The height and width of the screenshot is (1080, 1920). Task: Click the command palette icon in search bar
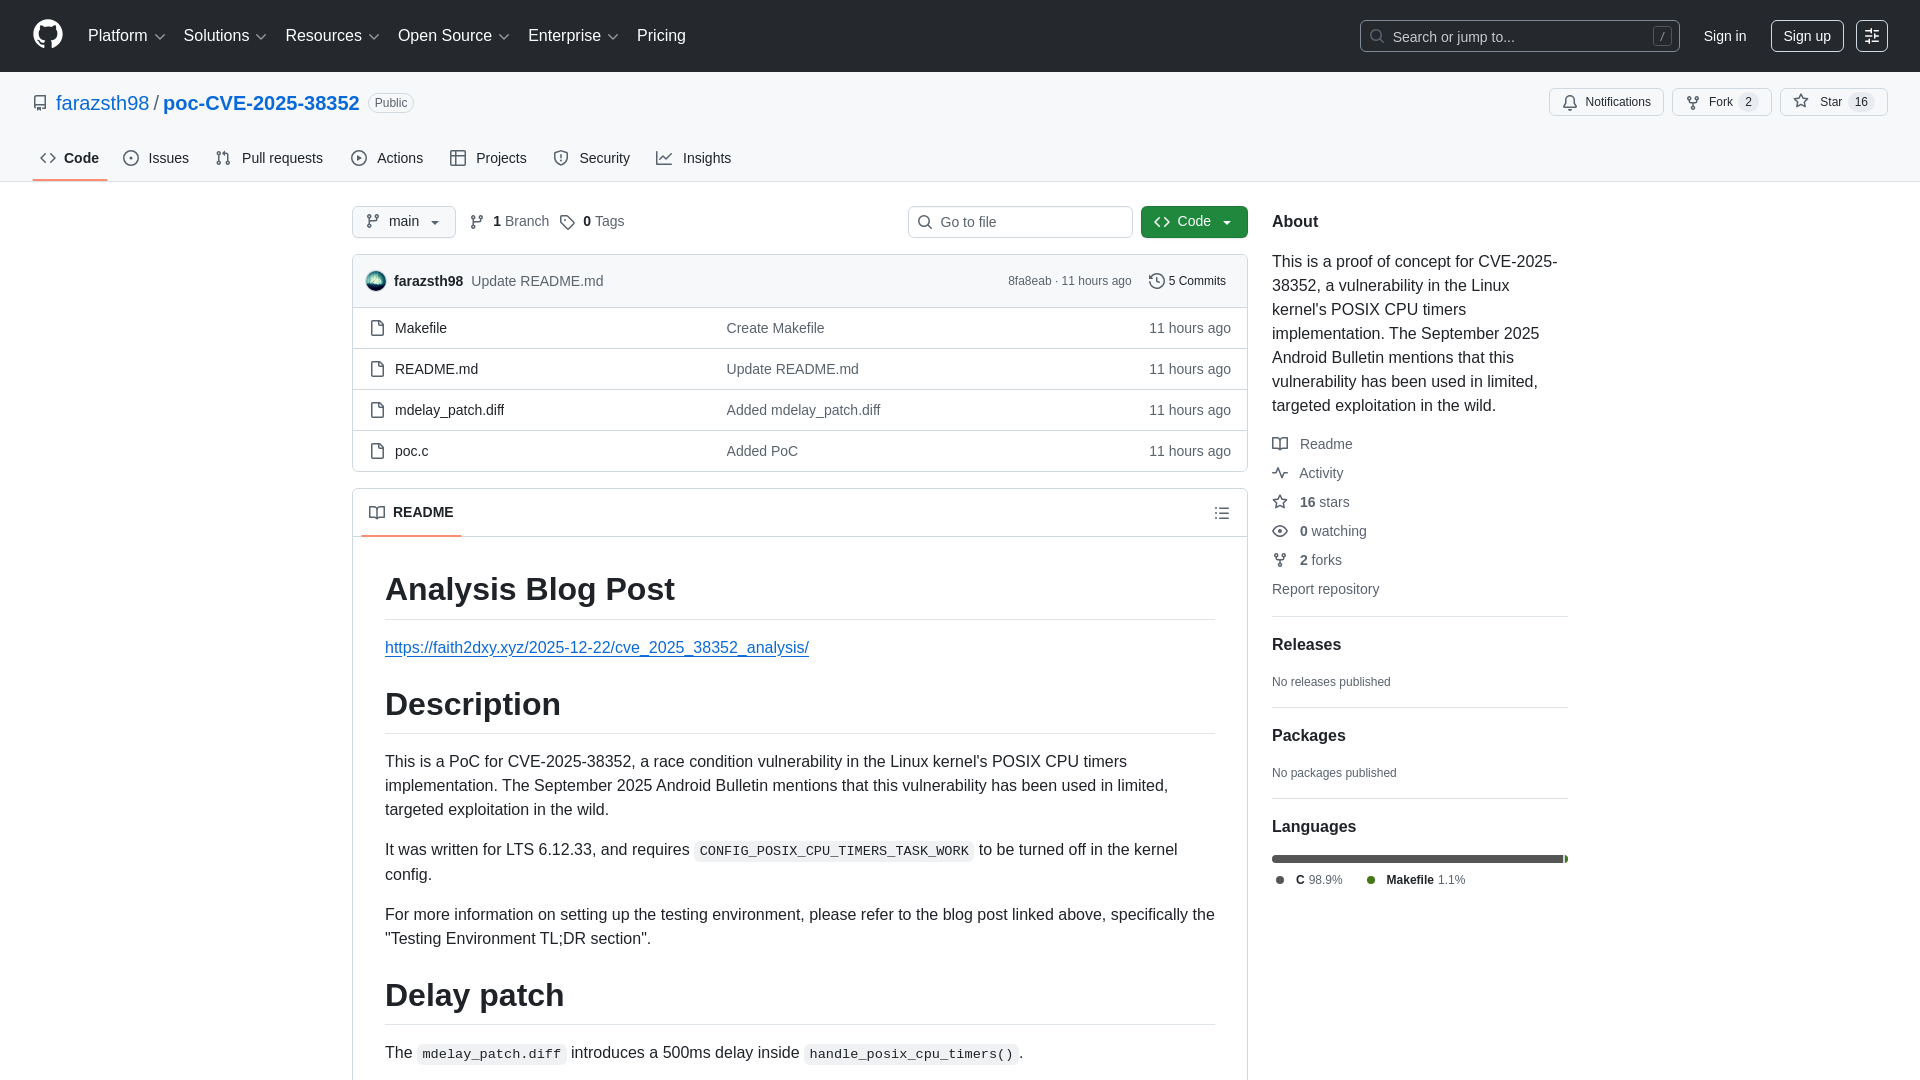tap(1662, 36)
